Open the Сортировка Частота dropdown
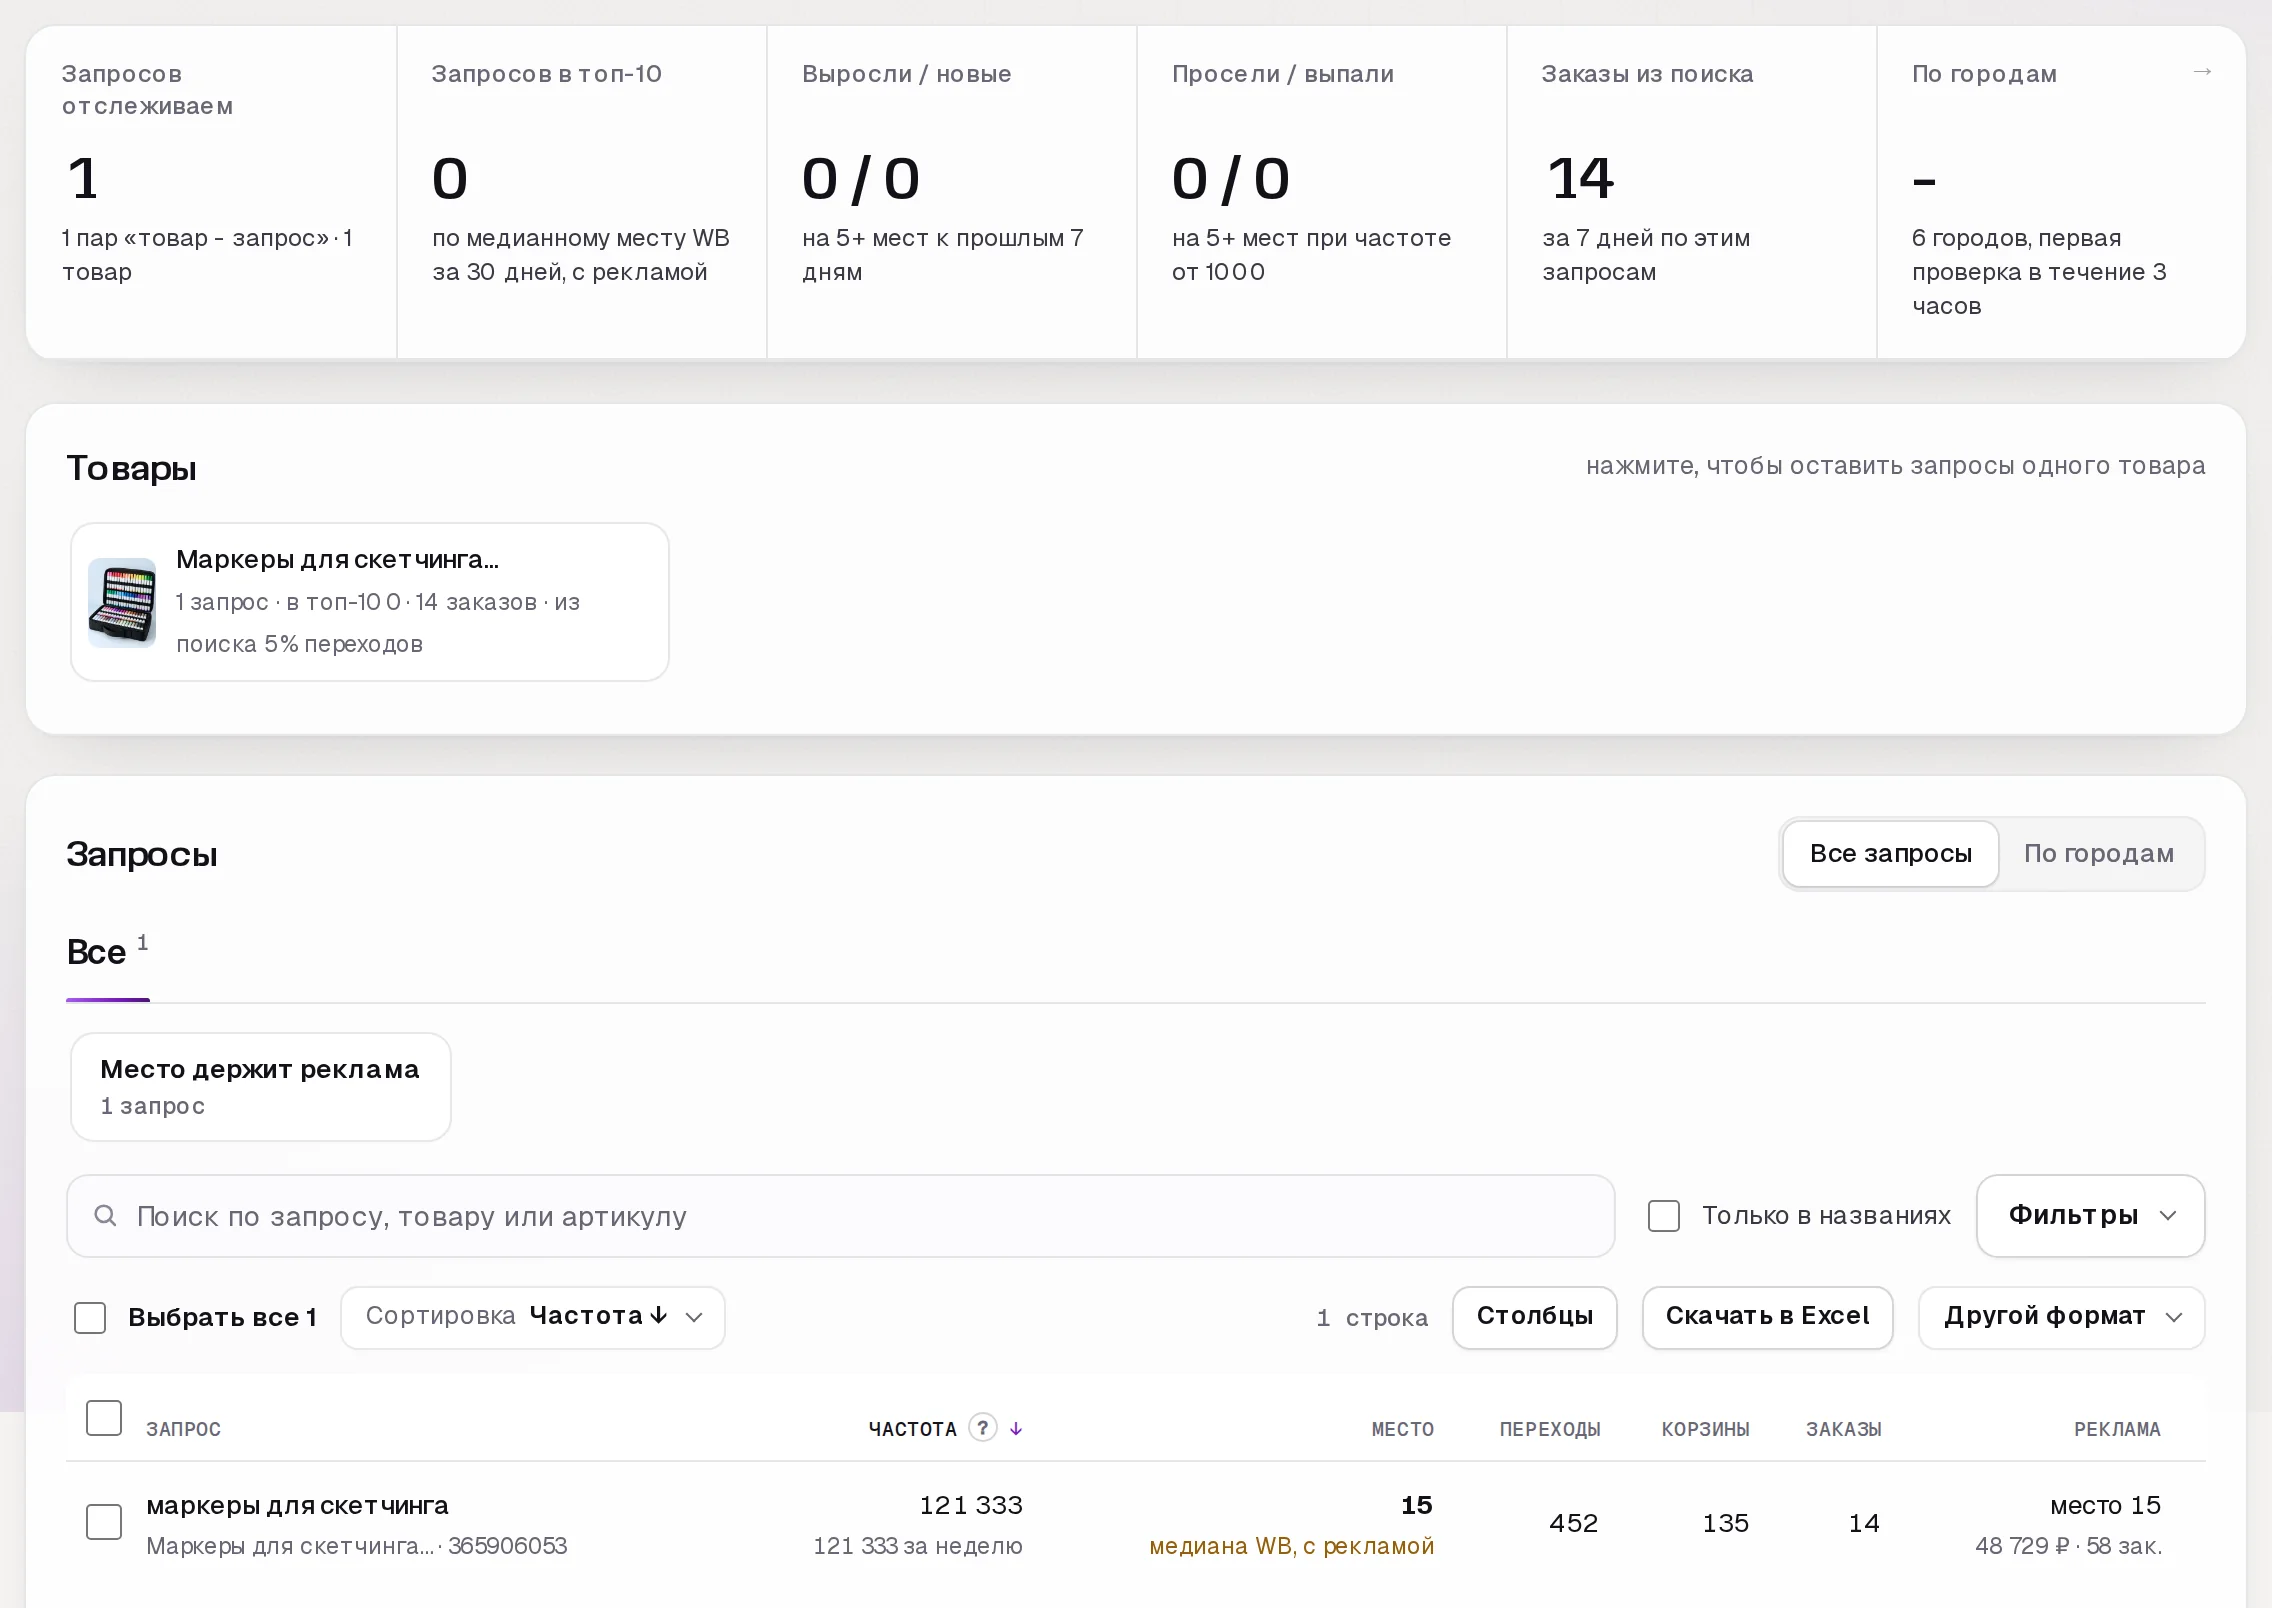 point(533,1317)
